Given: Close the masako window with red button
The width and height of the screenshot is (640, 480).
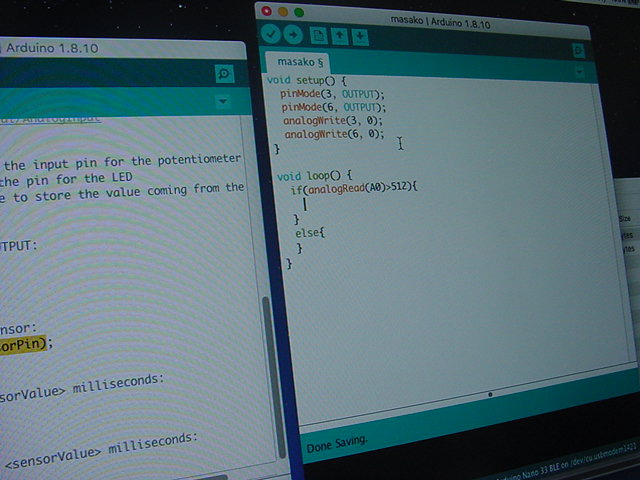Looking at the screenshot, I should 267,11.
